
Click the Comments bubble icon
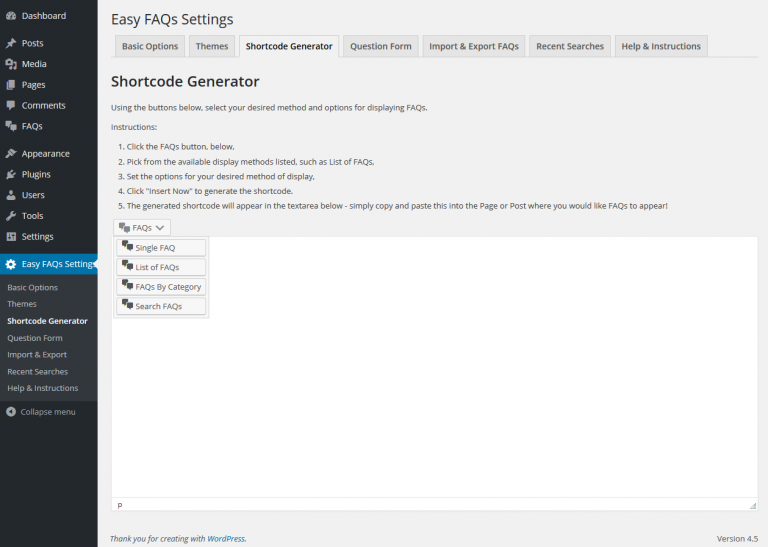[x=11, y=105]
